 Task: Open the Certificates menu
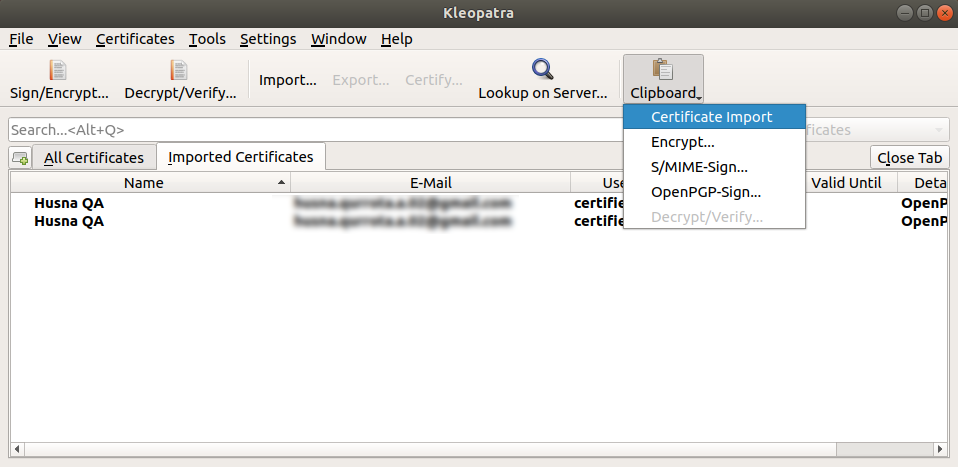[x=135, y=39]
